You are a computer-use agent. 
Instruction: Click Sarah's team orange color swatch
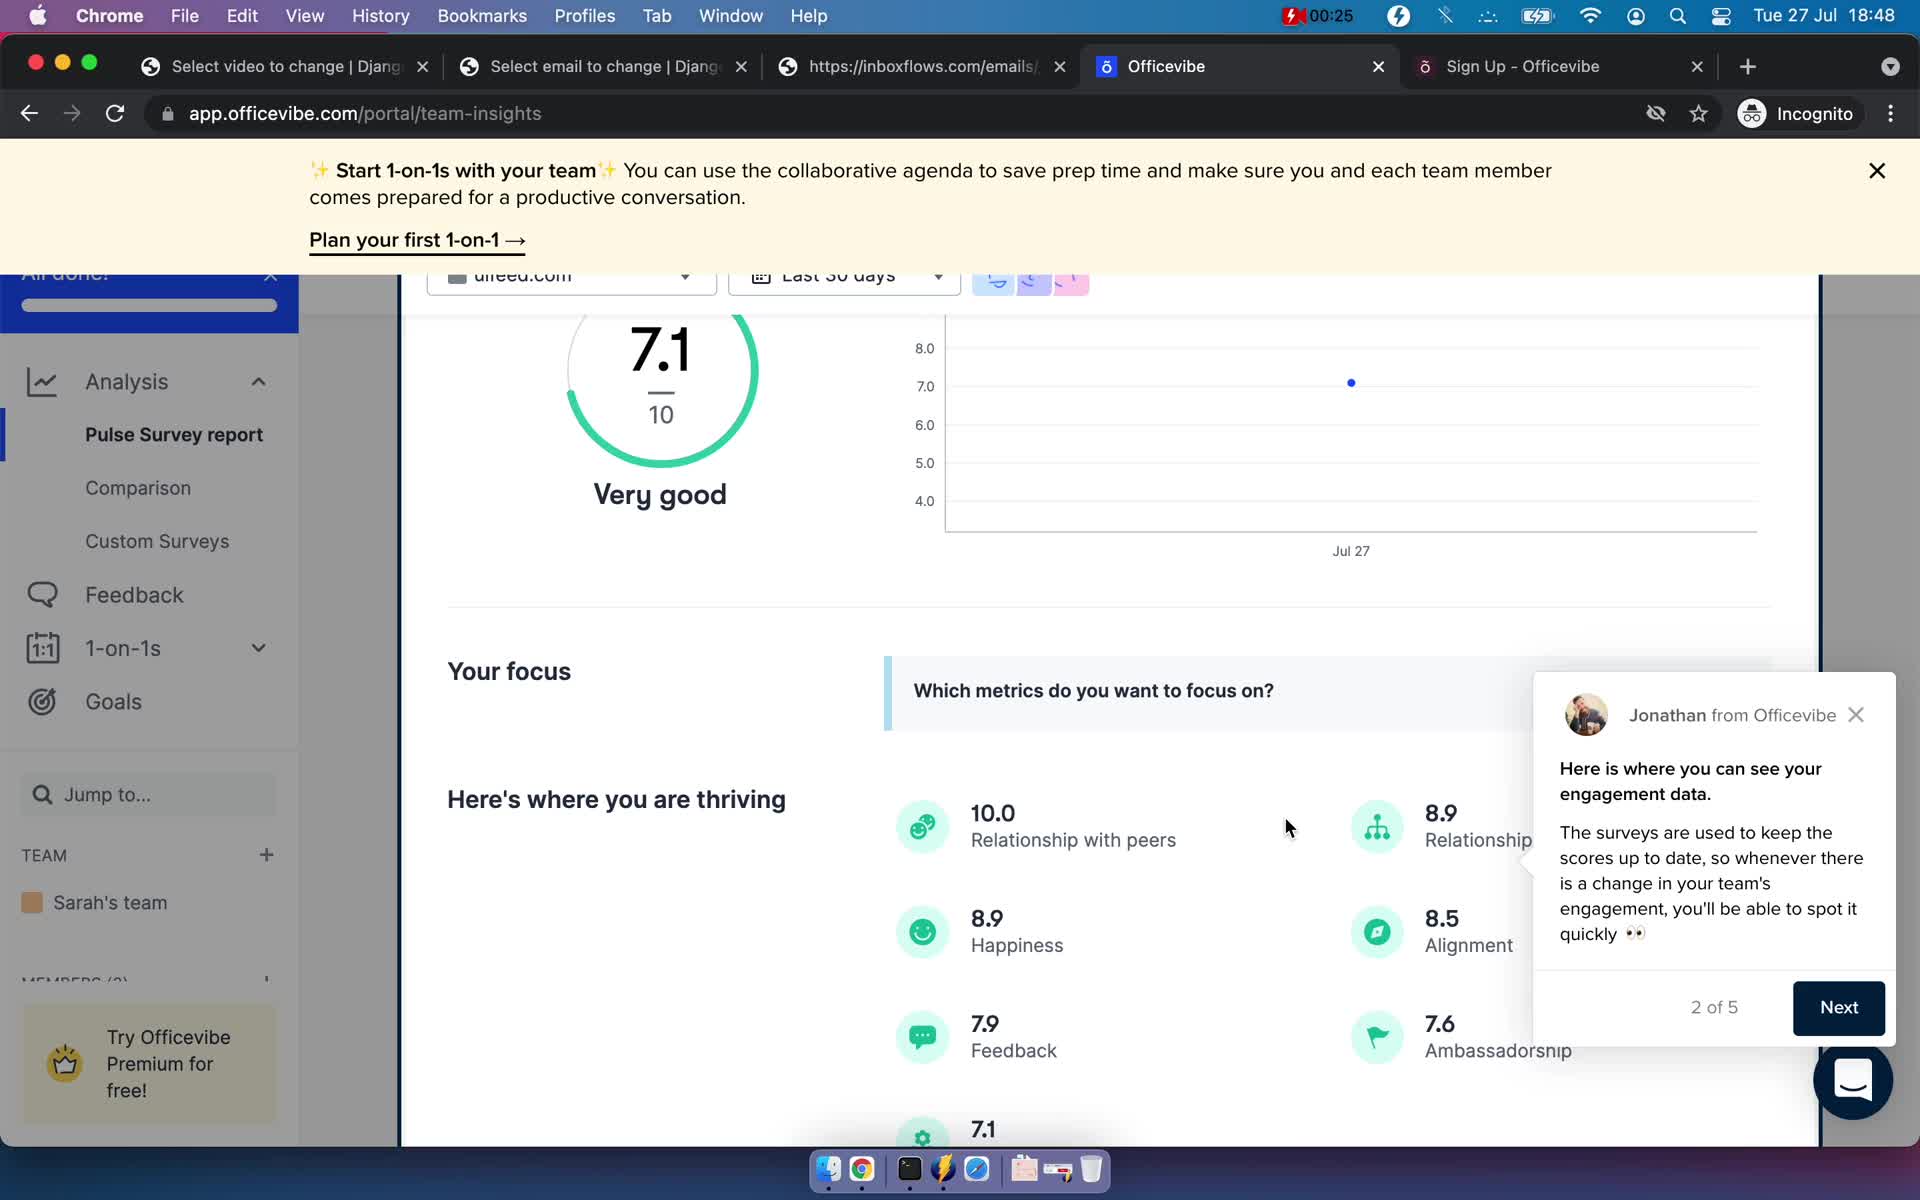point(32,903)
